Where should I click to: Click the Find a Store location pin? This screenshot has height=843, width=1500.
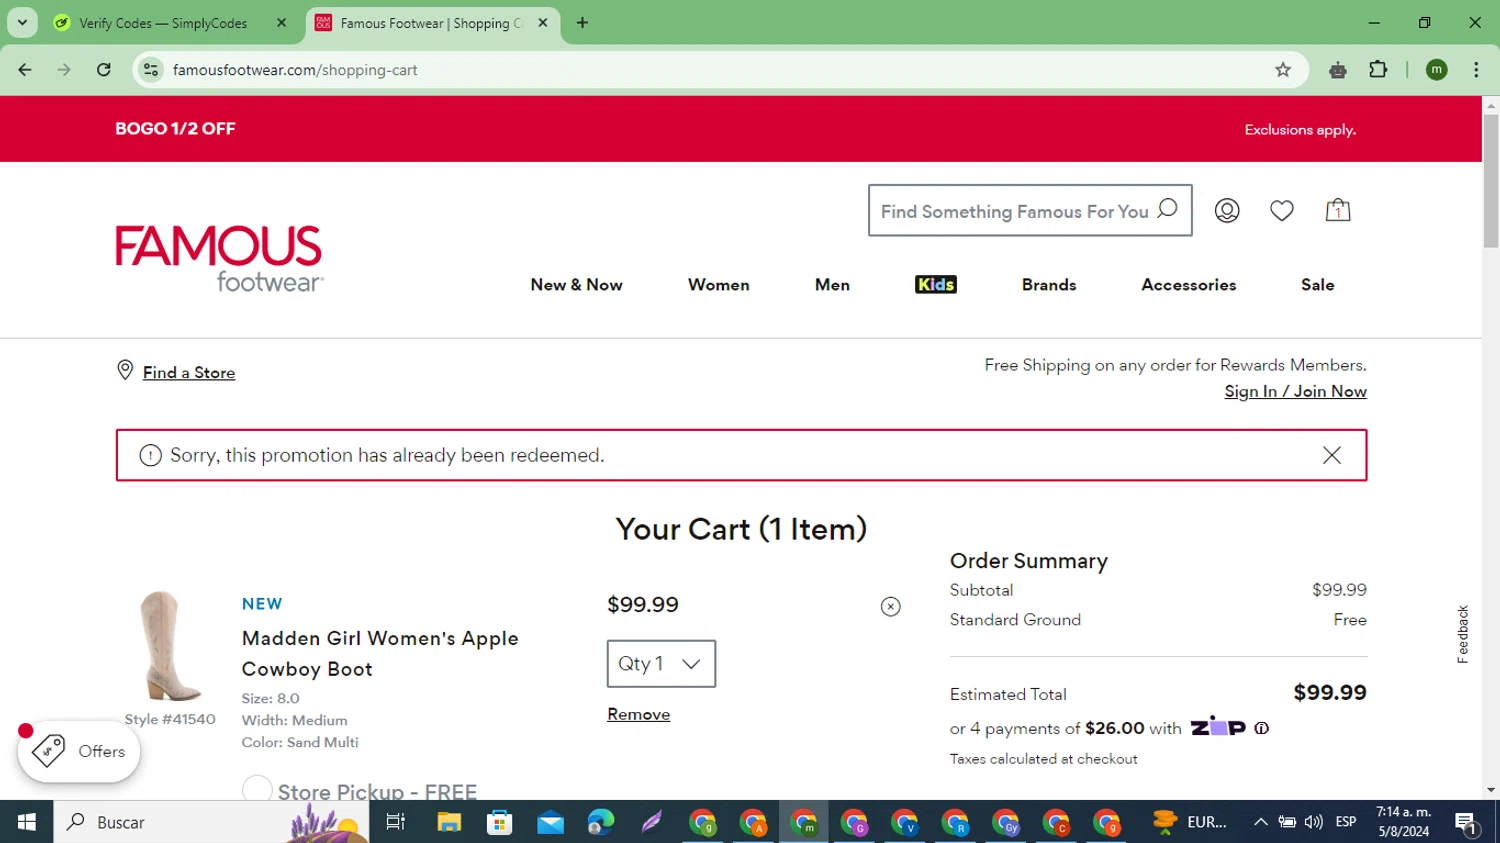[x=125, y=370]
